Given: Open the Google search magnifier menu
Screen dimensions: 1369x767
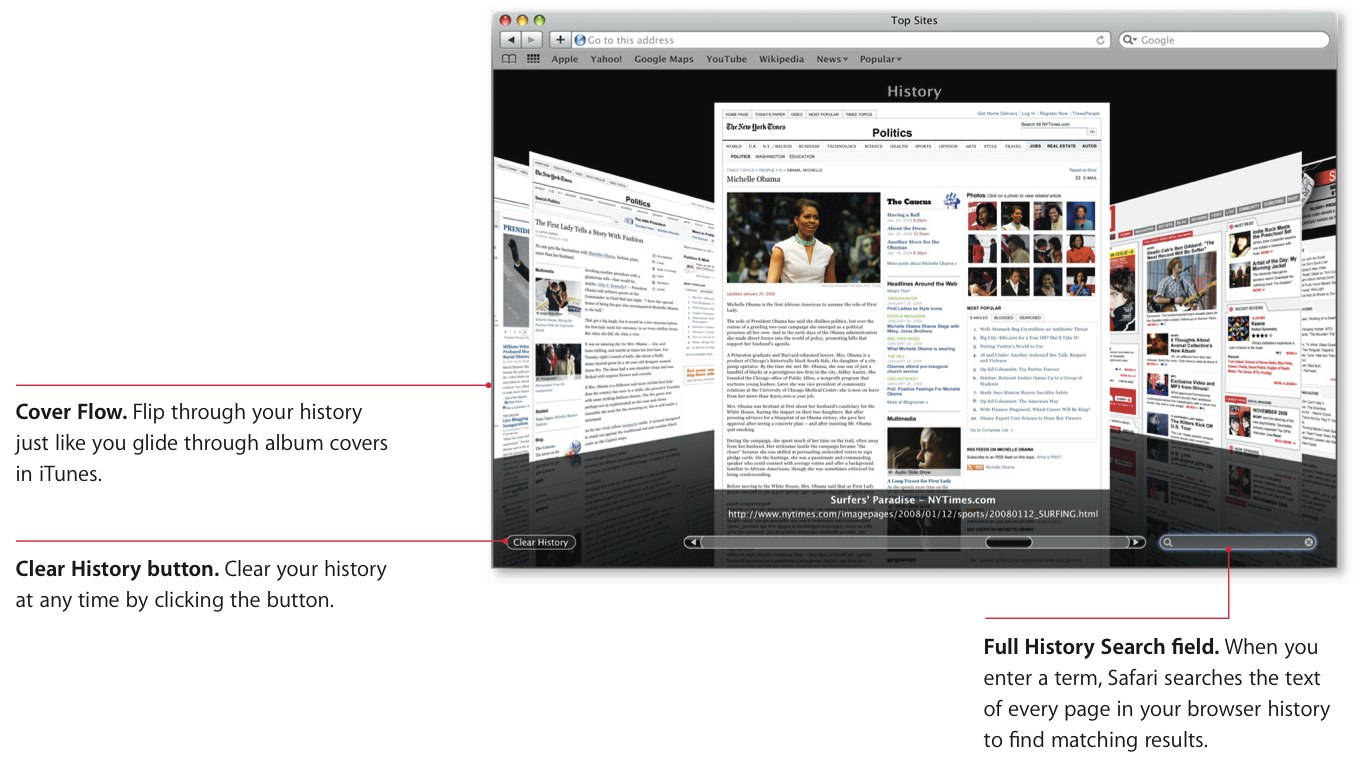Looking at the screenshot, I should 1131,40.
